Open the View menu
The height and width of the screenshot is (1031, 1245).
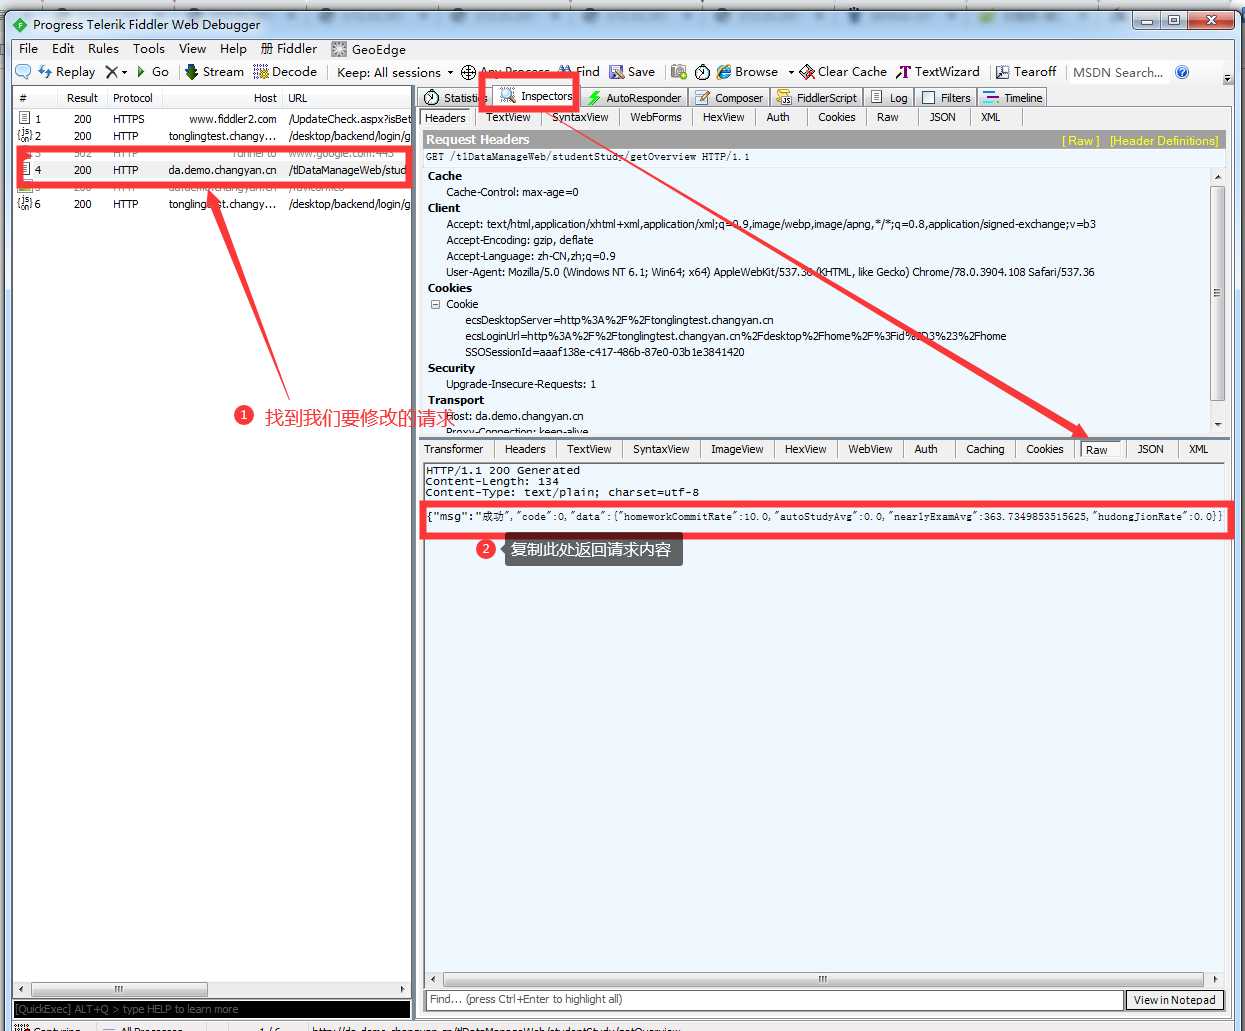(192, 49)
